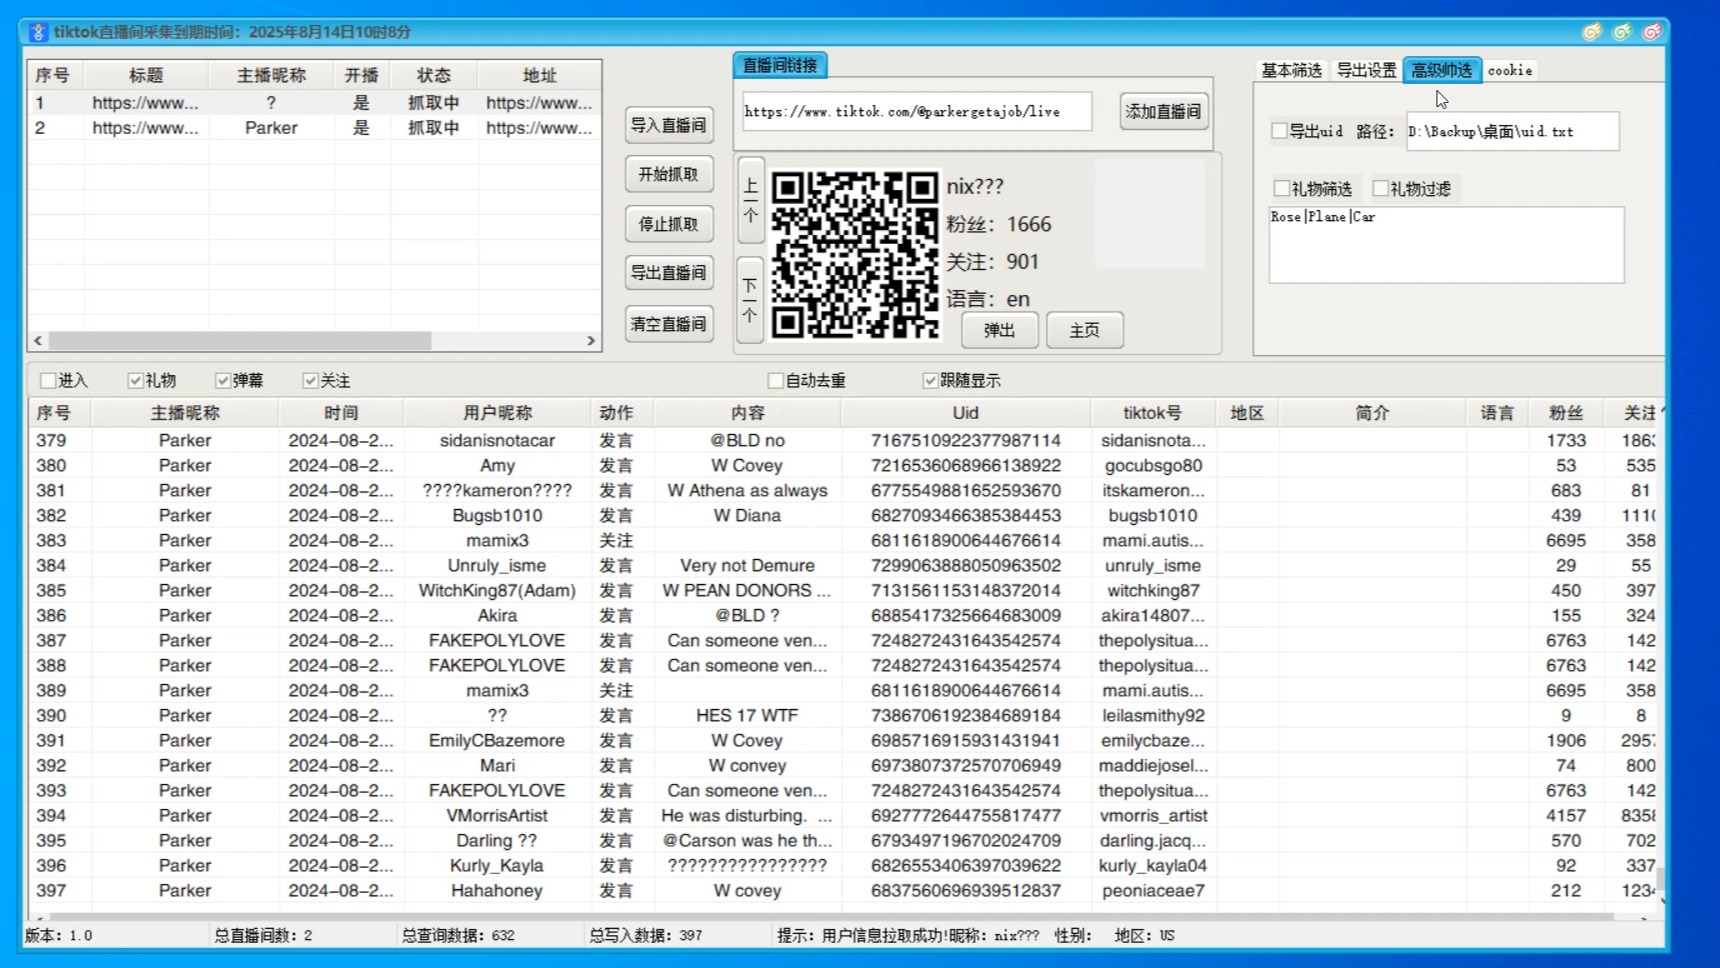Screen dimensions: 1720x968
Task: Click the tiktok号 column header
Action: point(1152,412)
